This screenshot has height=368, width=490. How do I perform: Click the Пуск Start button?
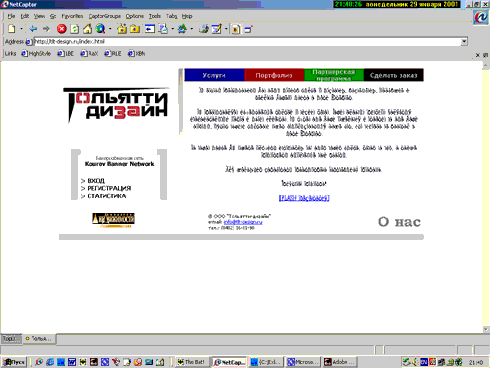pyautogui.click(x=14, y=362)
